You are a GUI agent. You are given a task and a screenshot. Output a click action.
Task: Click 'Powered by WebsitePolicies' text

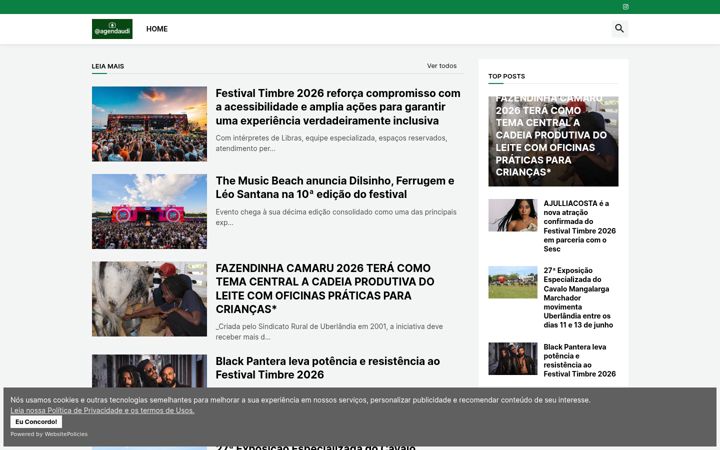point(49,434)
